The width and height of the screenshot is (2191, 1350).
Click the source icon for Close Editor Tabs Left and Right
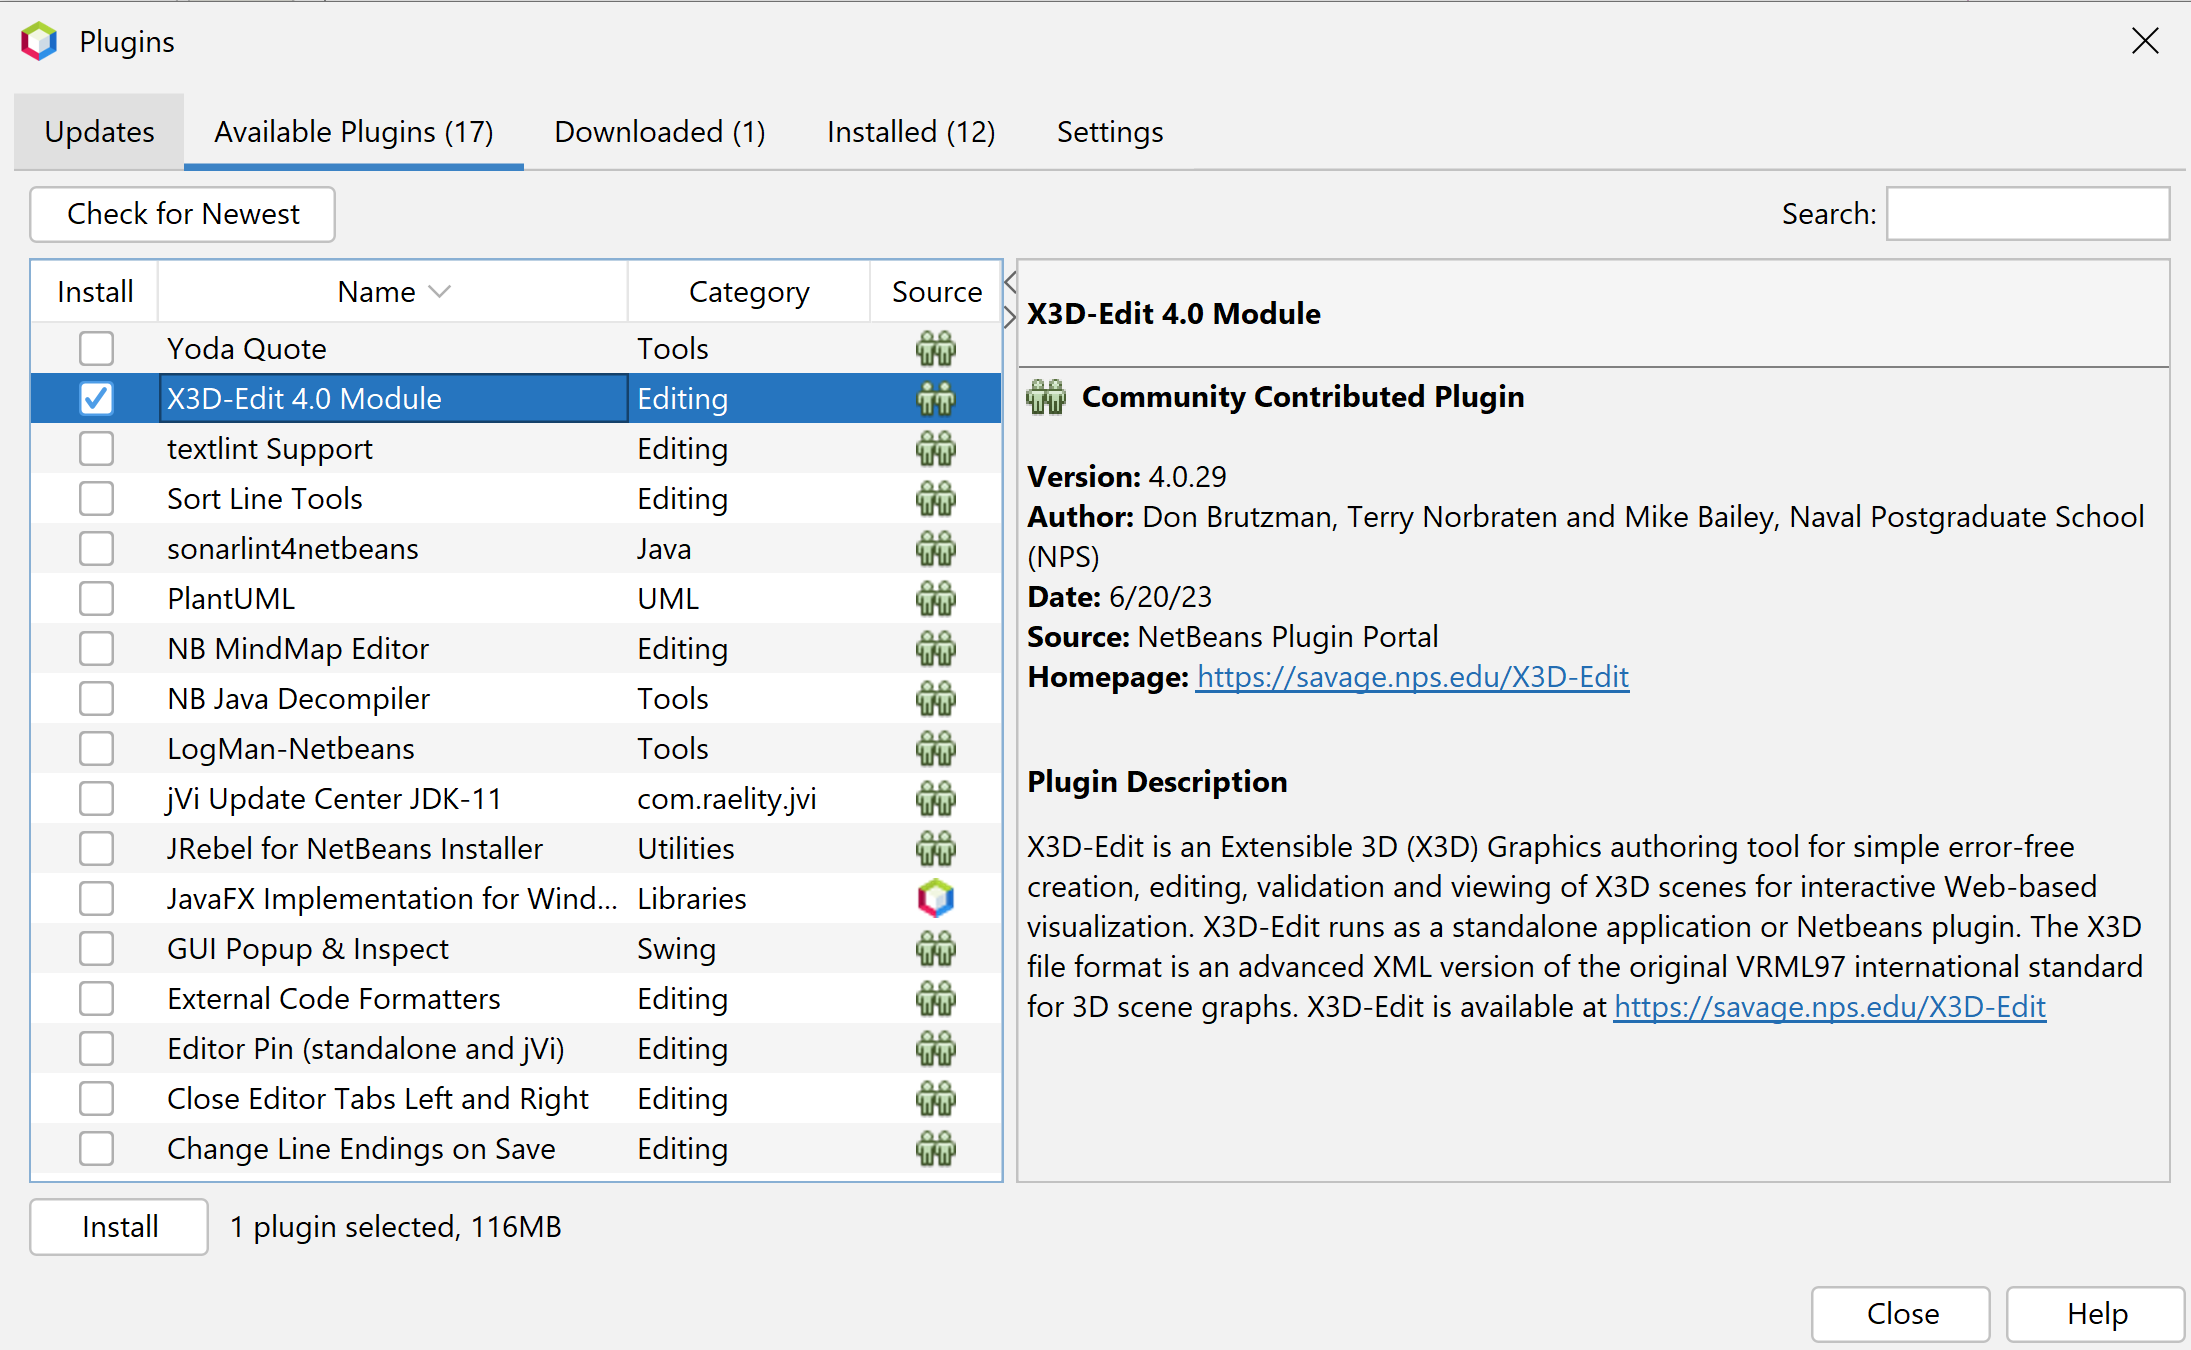936,1098
